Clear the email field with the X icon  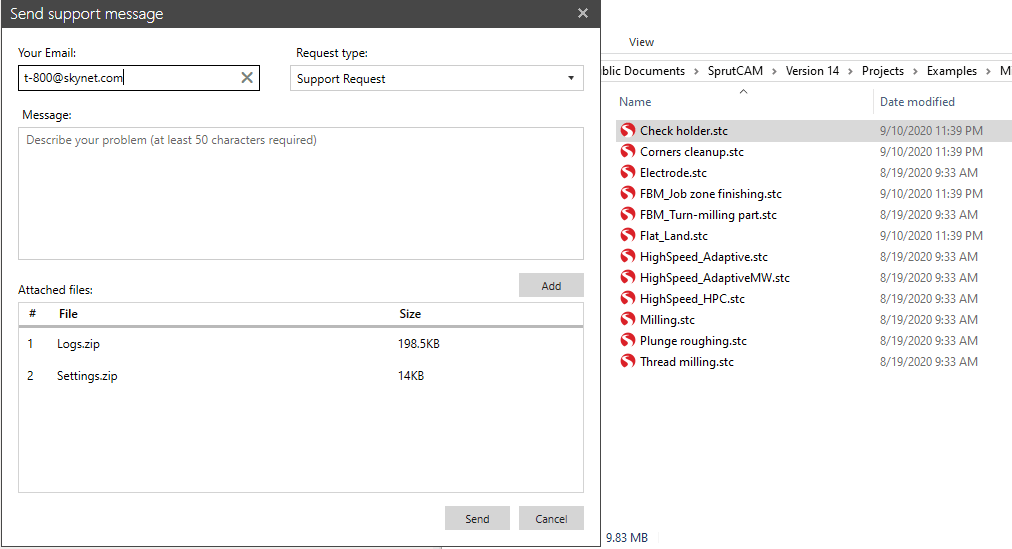(x=247, y=78)
